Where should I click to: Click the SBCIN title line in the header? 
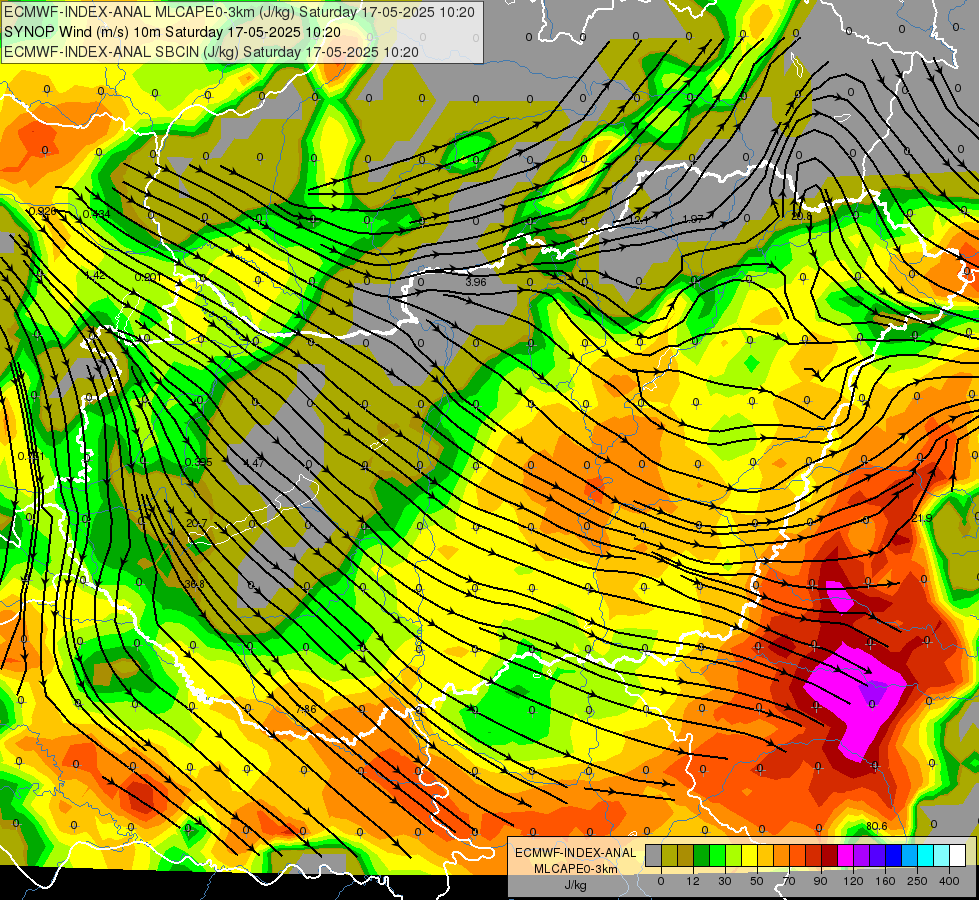211,52
